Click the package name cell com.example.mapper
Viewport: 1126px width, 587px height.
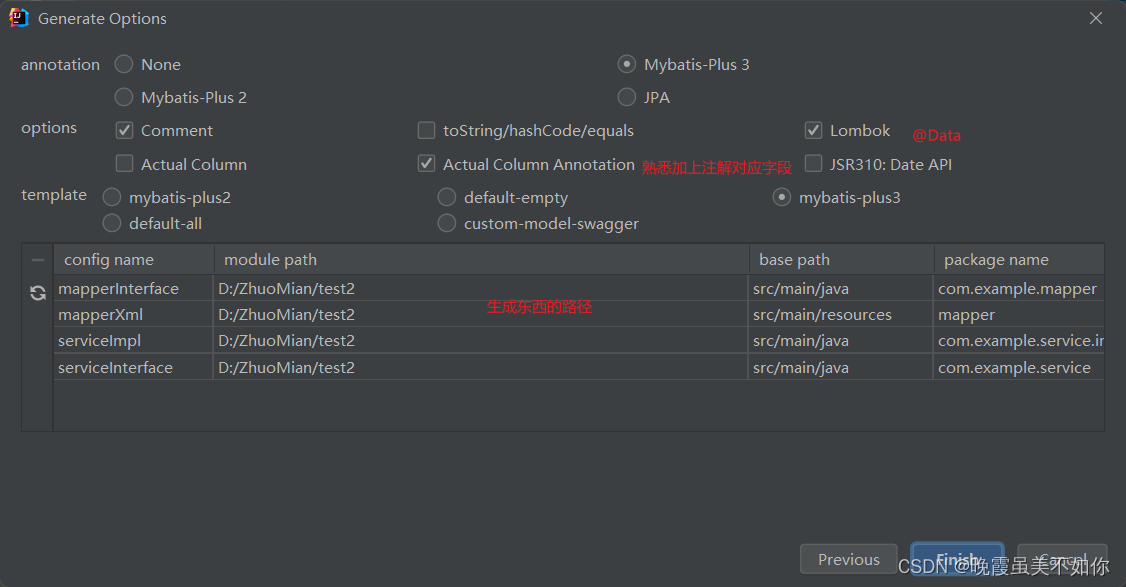click(x=1017, y=288)
